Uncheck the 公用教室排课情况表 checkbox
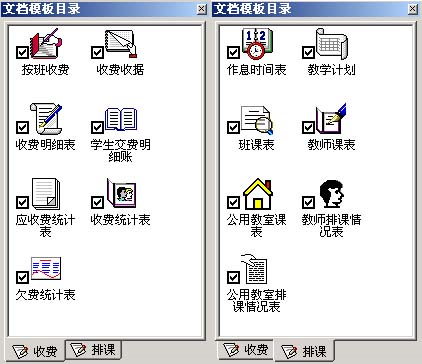422x364 pixels. tap(233, 277)
